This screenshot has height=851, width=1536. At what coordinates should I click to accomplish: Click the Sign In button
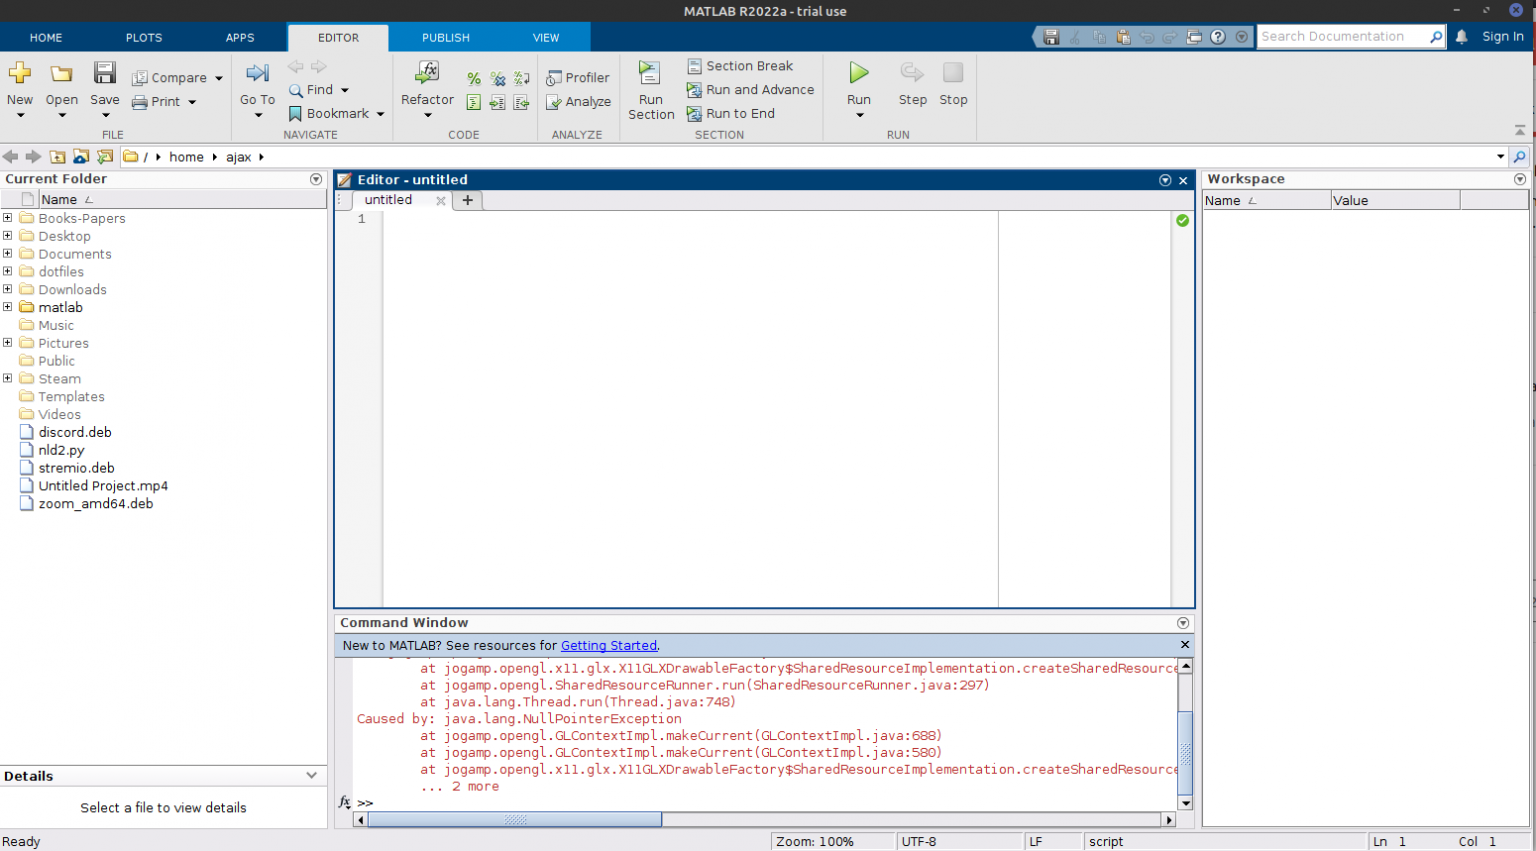click(1503, 37)
